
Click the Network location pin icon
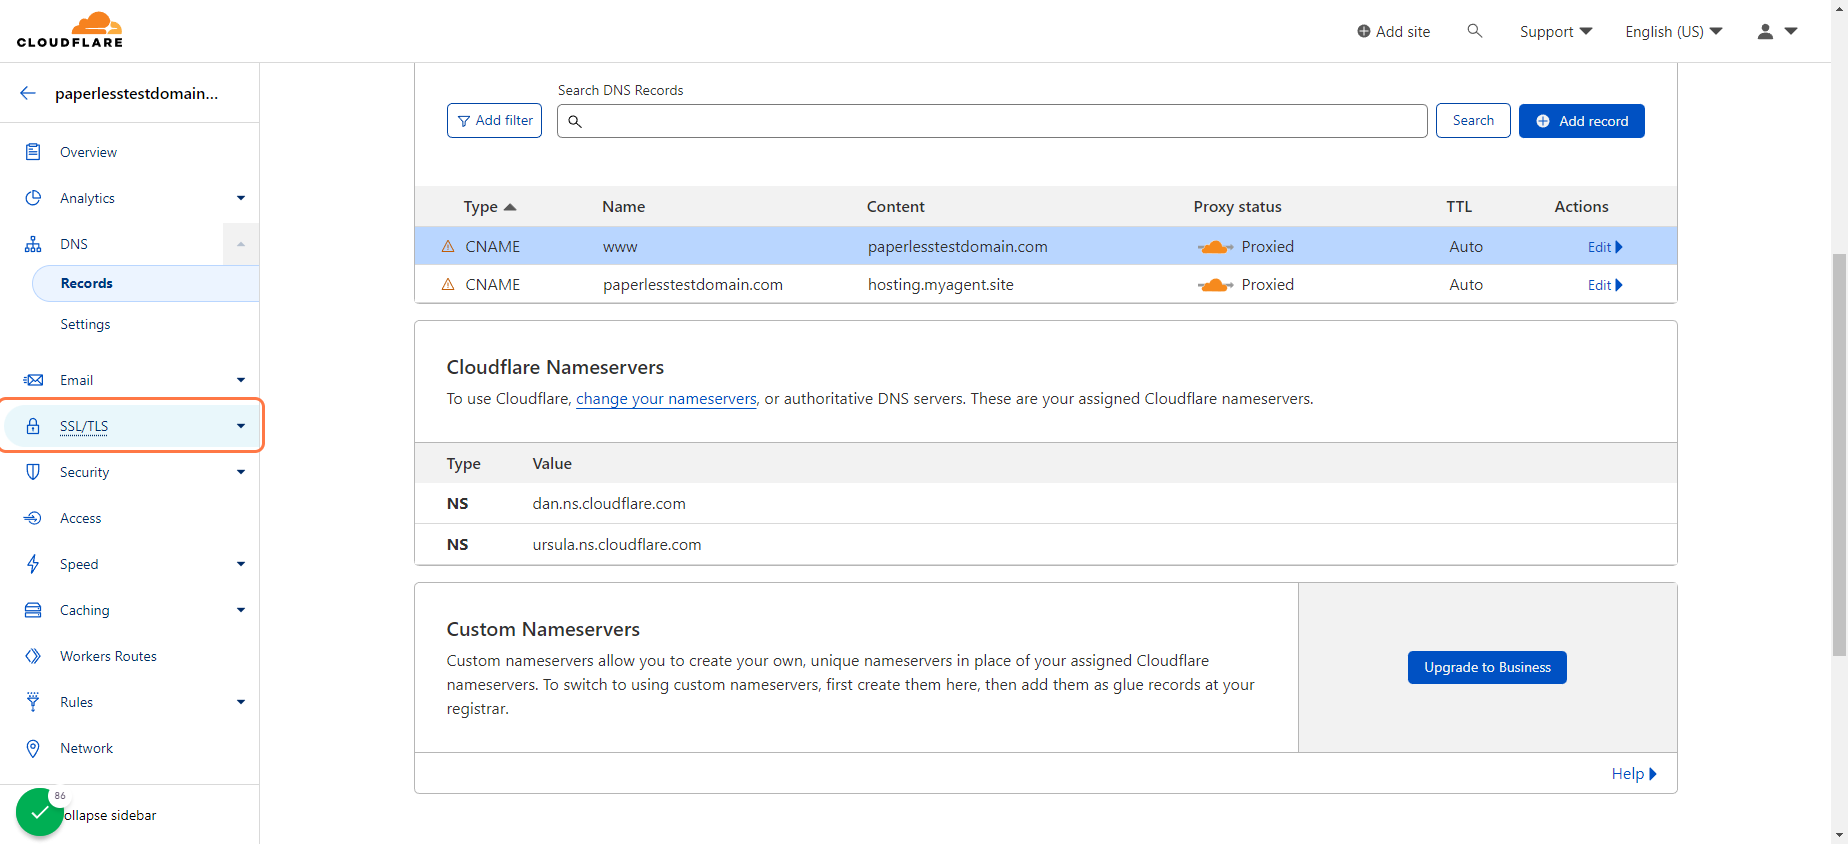33,748
